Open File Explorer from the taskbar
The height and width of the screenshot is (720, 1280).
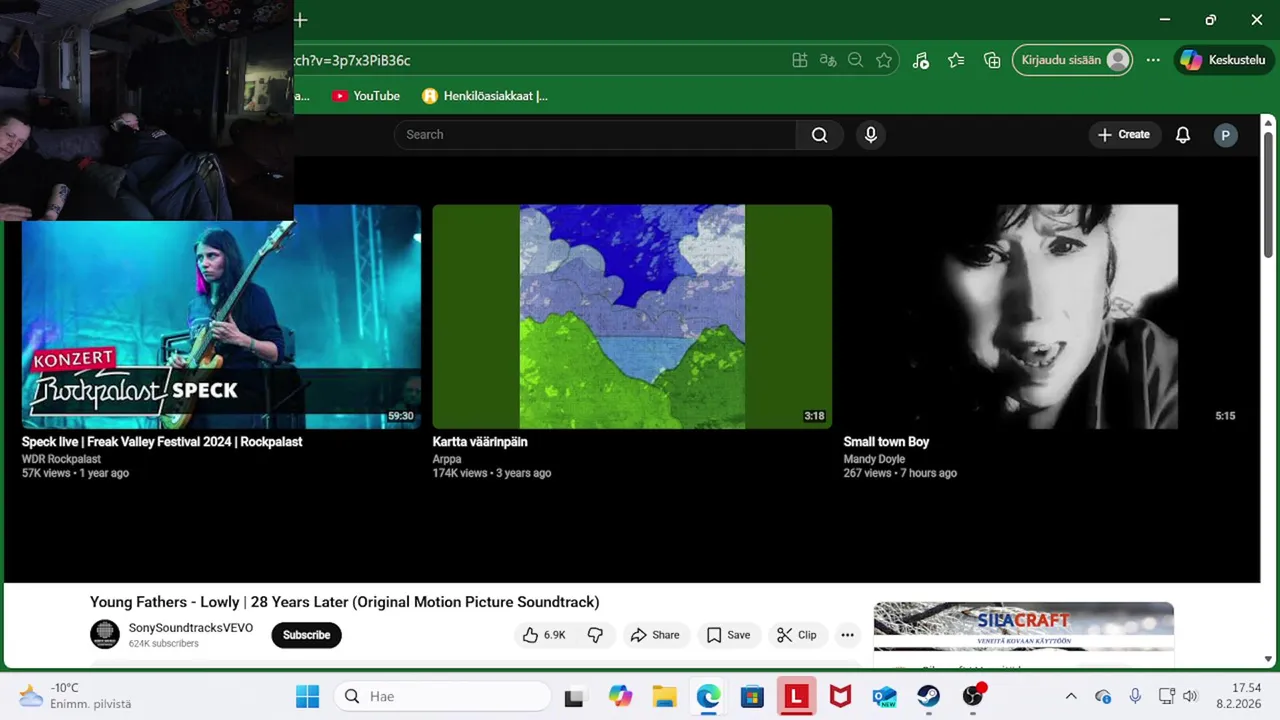pos(664,696)
